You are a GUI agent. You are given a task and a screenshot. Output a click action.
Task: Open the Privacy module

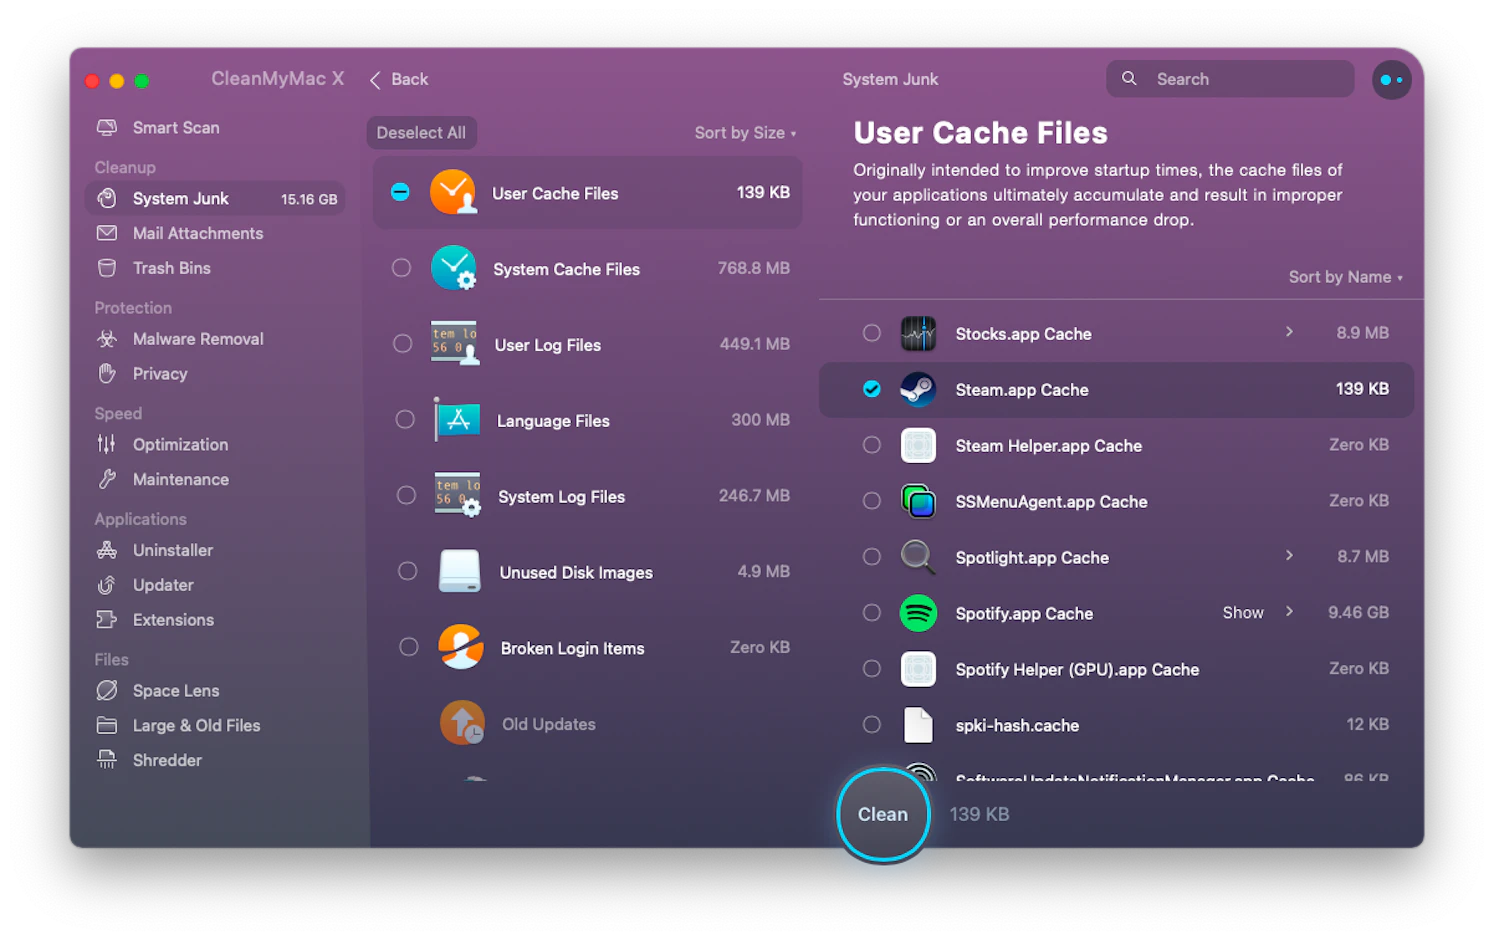pyautogui.click(x=142, y=375)
